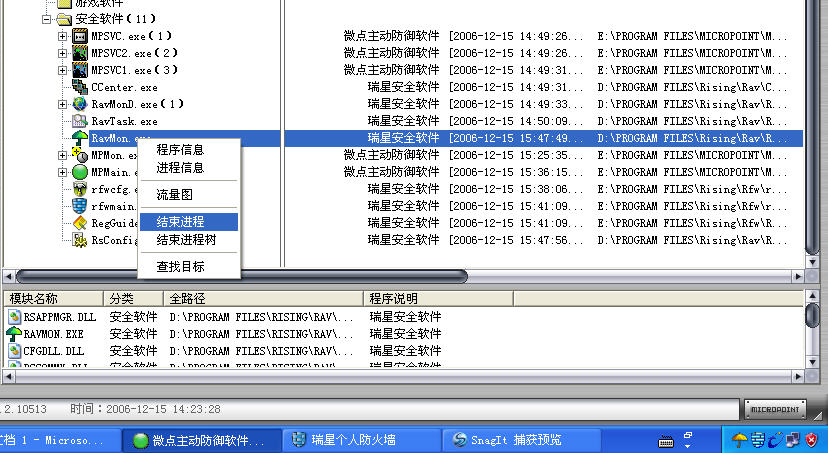Click the green ball MPMain icon
The height and width of the screenshot is (453, 828).
(80, 172)
